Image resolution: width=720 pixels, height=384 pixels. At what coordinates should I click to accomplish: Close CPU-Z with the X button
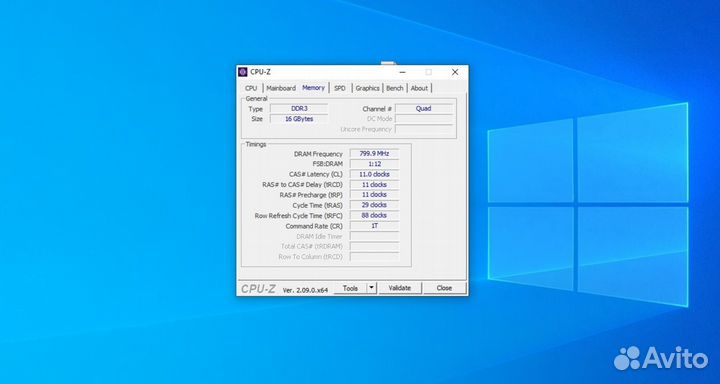point(455,72)
